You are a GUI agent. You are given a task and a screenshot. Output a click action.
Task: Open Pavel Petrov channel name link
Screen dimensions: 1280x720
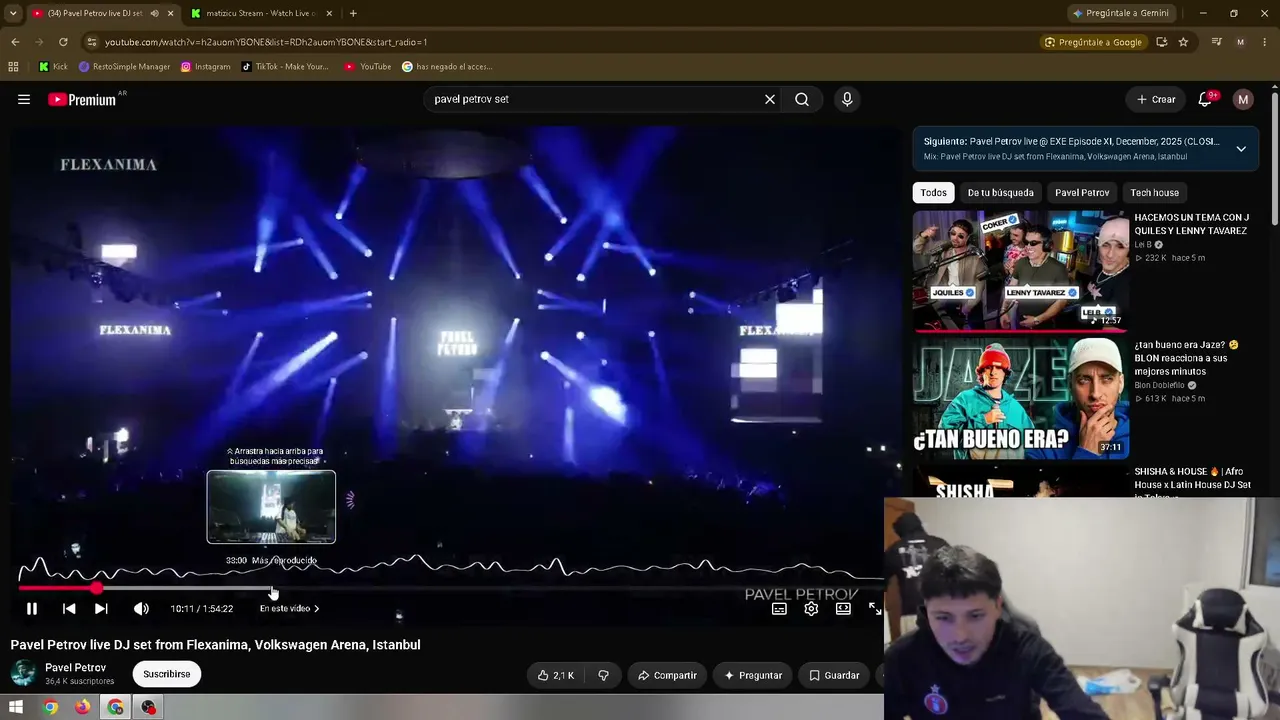pyautogui.click(x=75, y=667)
